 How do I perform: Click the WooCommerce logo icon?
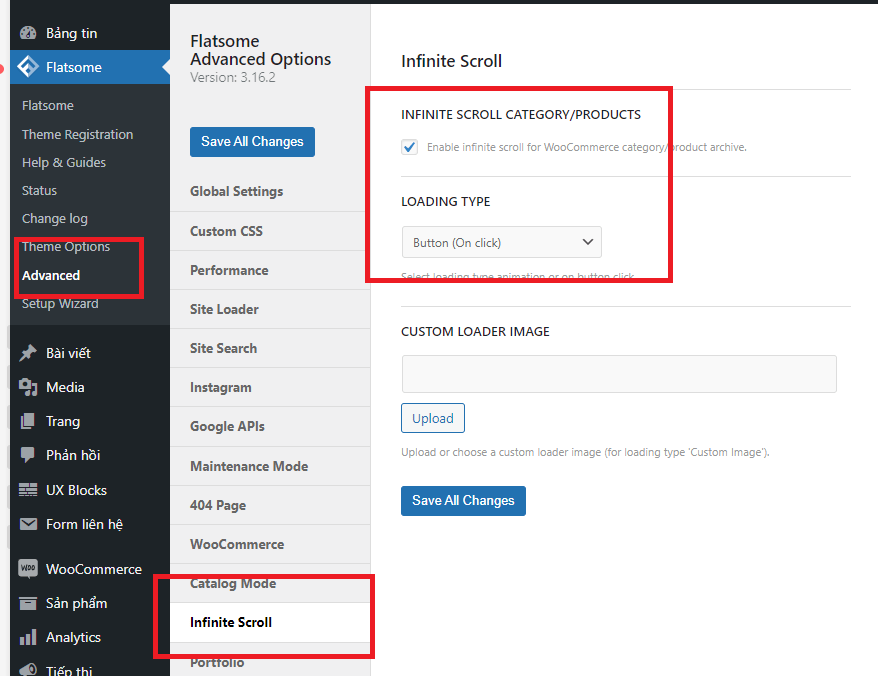[28, 569]
